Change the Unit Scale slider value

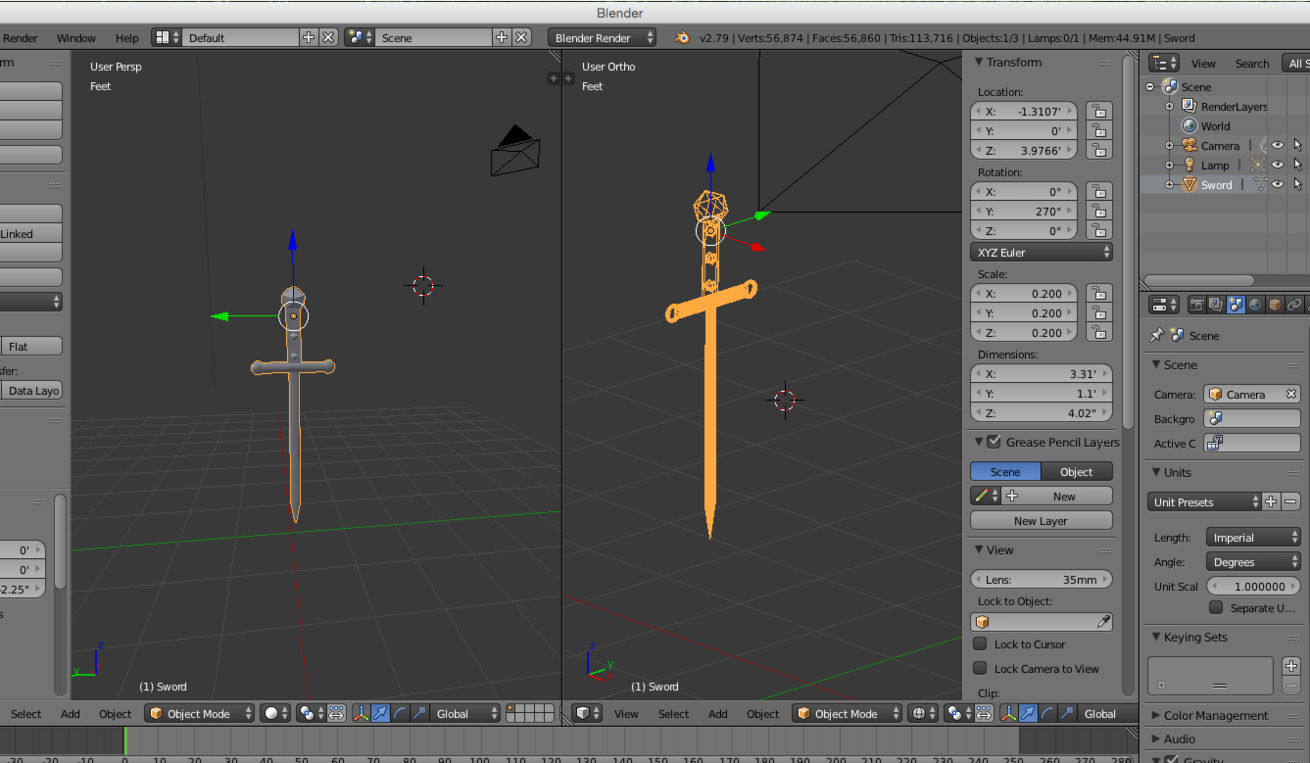(x=1253, y=586)
